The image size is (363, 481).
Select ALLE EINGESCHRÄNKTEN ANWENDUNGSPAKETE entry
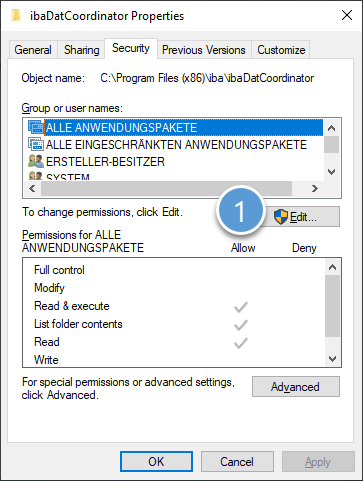coord(176,145)
